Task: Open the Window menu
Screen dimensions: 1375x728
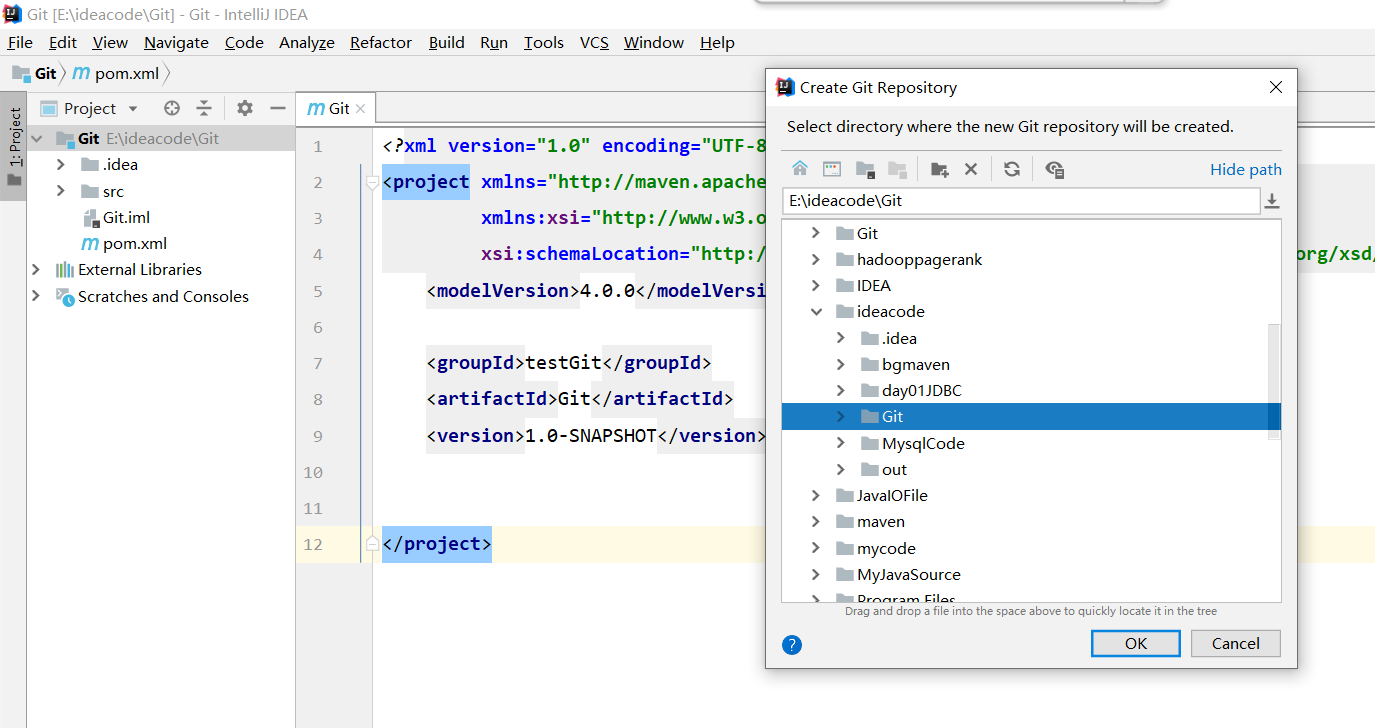Action: (654, 42)
